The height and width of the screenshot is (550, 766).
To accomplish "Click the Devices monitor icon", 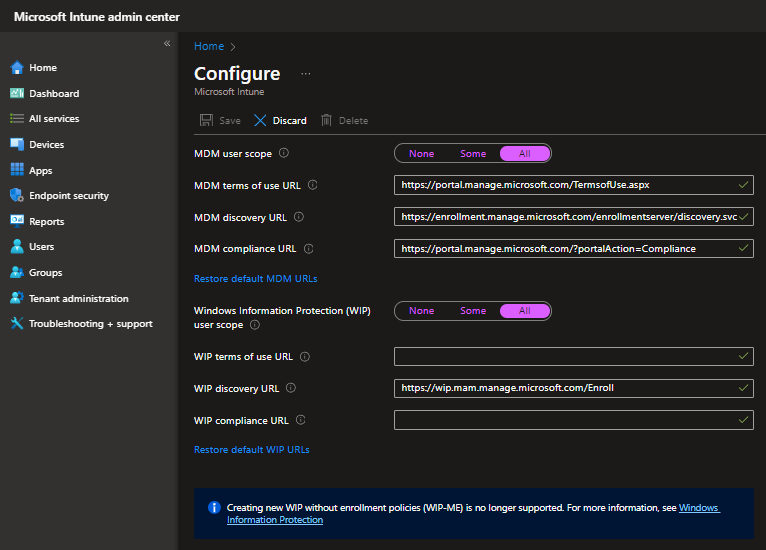I will pyautogui.click(x=17, y=144).
